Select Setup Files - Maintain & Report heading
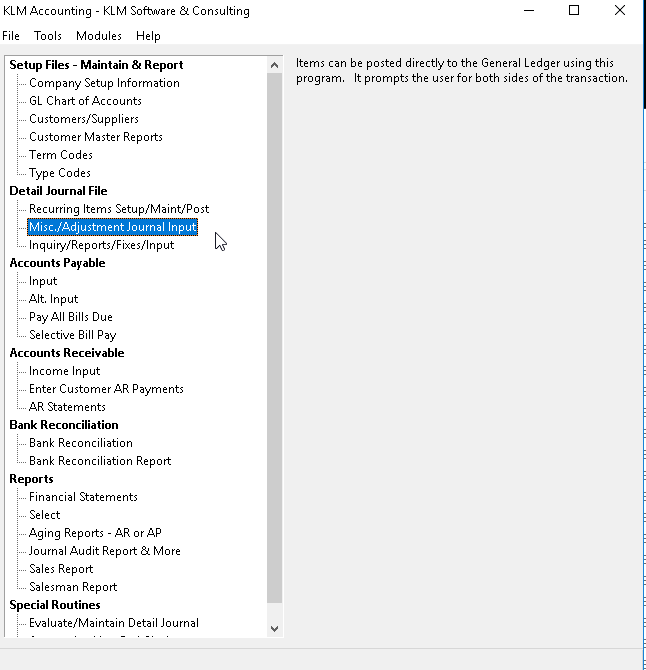This screenshot has width=646, height=670. click(x=96, y=65)
